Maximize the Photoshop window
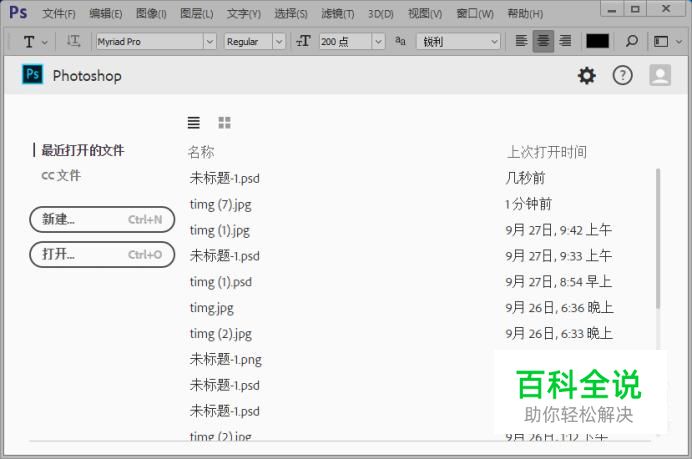The height and width of the screenshot is (459, 692). pos(635,9)
